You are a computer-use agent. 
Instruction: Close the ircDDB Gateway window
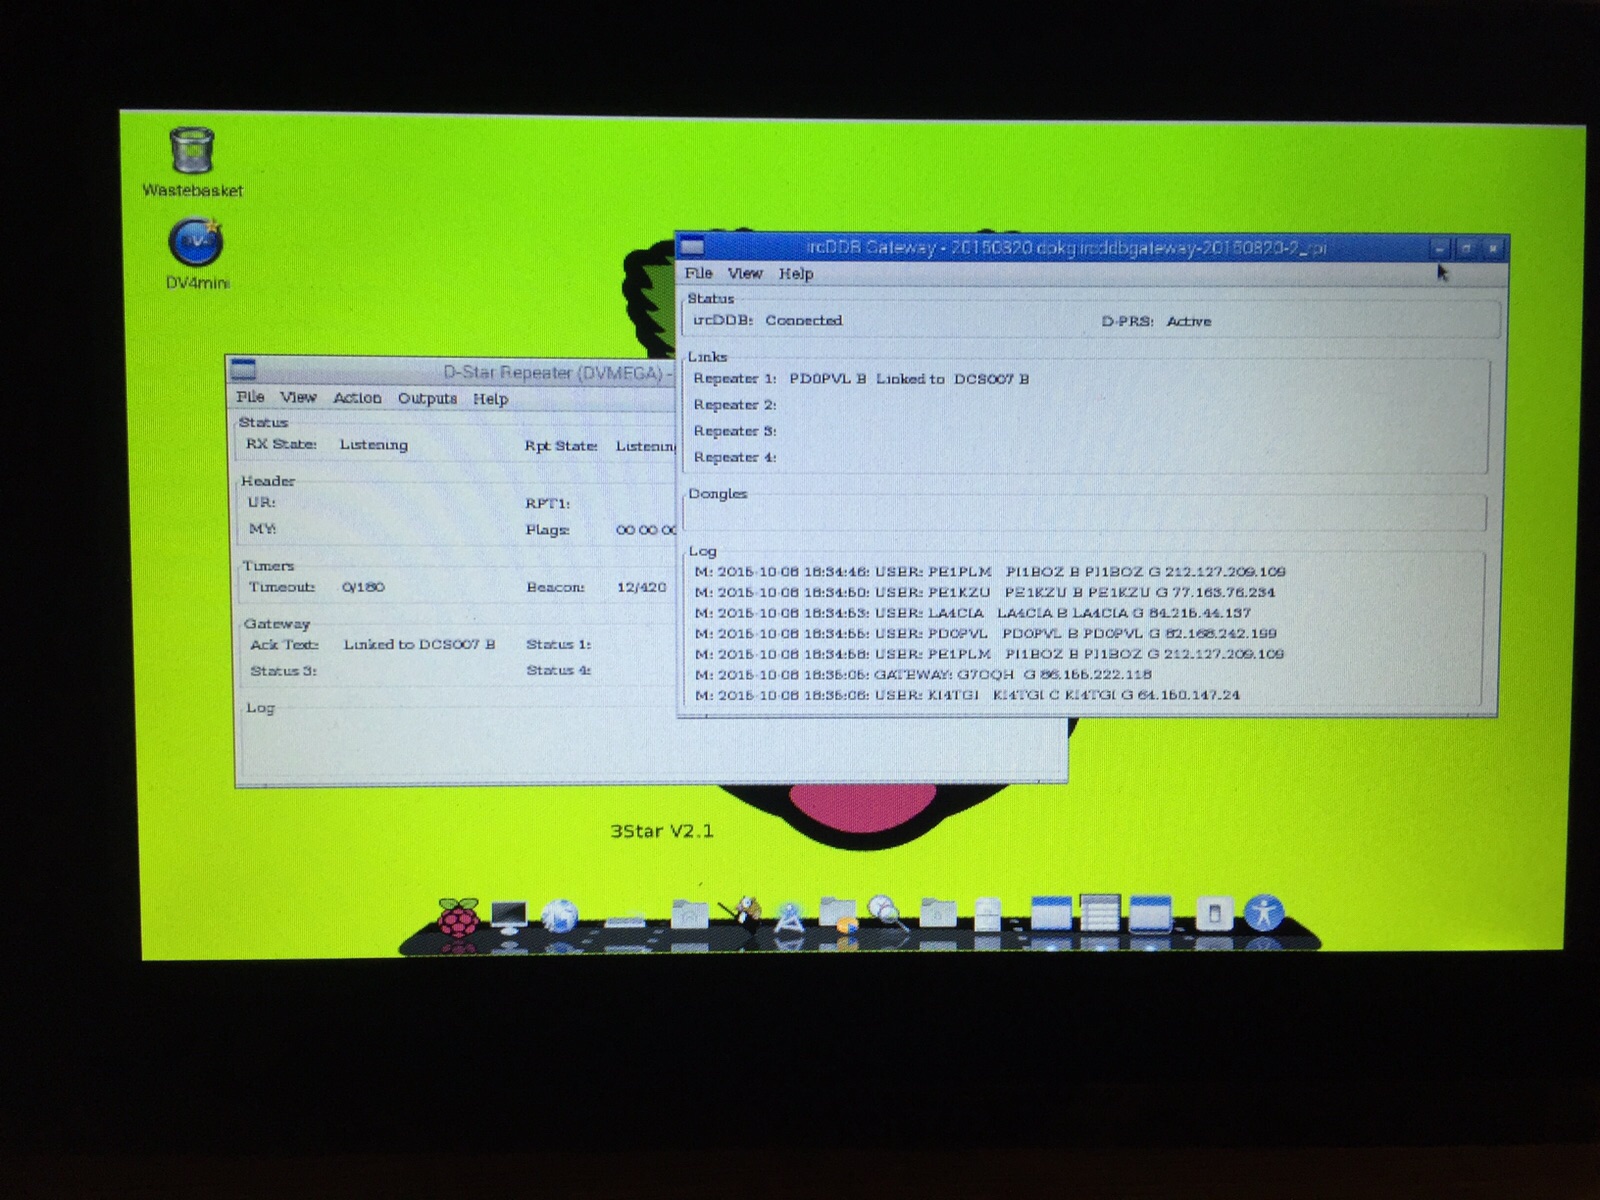[x=1493, y=247]
